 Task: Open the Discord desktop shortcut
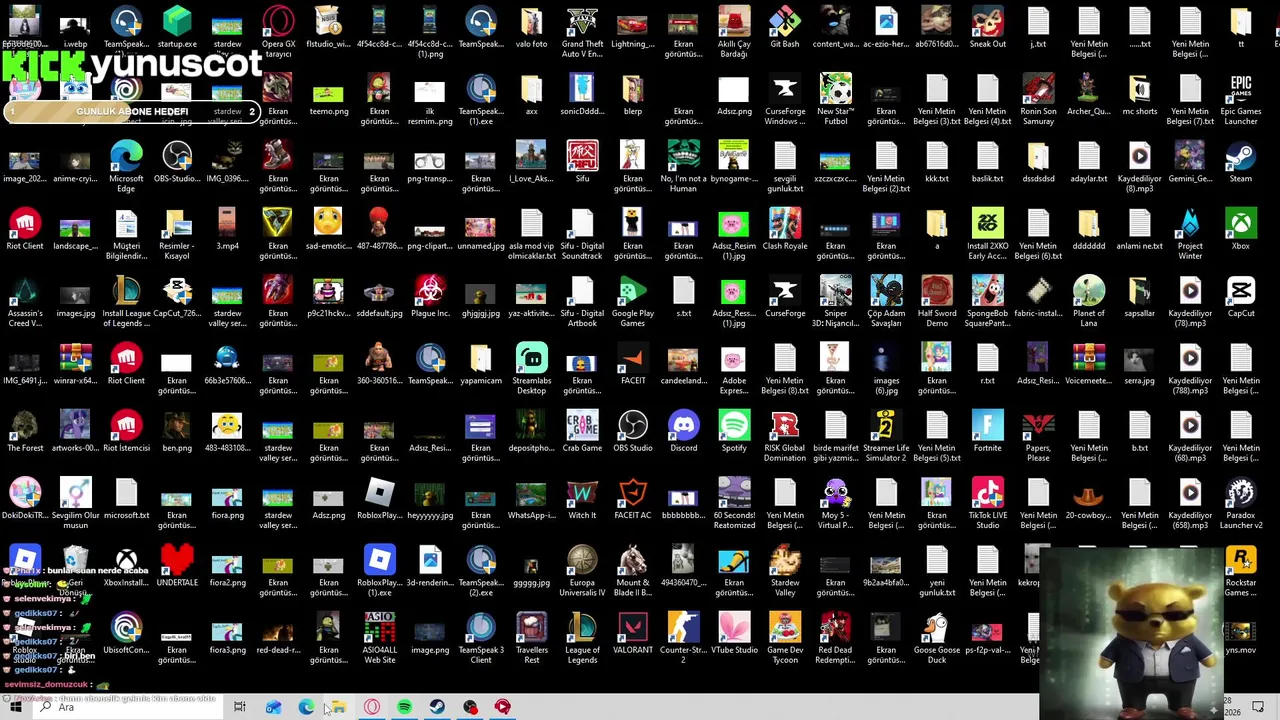click(684, 431)
